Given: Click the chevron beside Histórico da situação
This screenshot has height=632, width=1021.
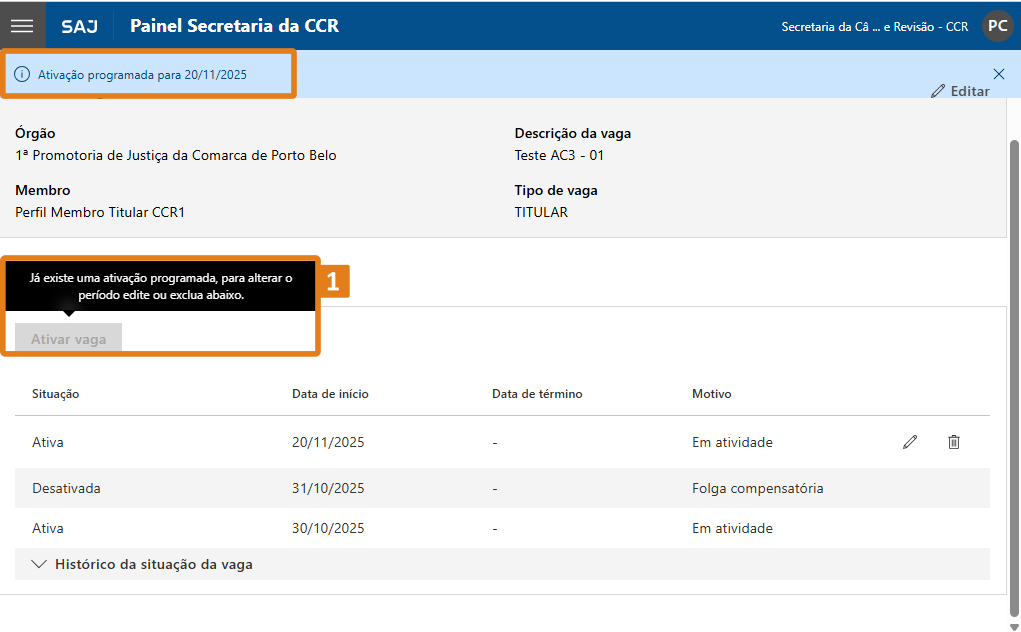Looking at the screenshot, I should 39,564.
